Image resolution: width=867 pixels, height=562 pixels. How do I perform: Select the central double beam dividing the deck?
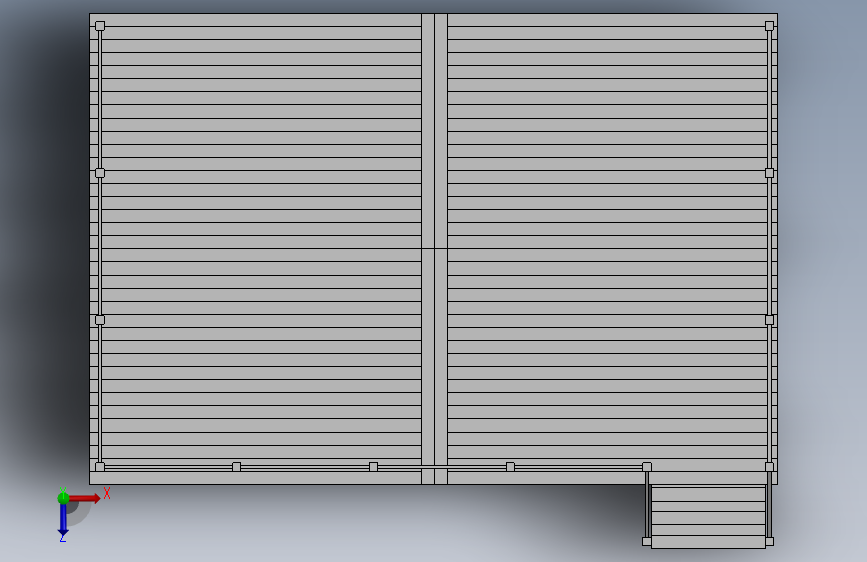[434, 249]
